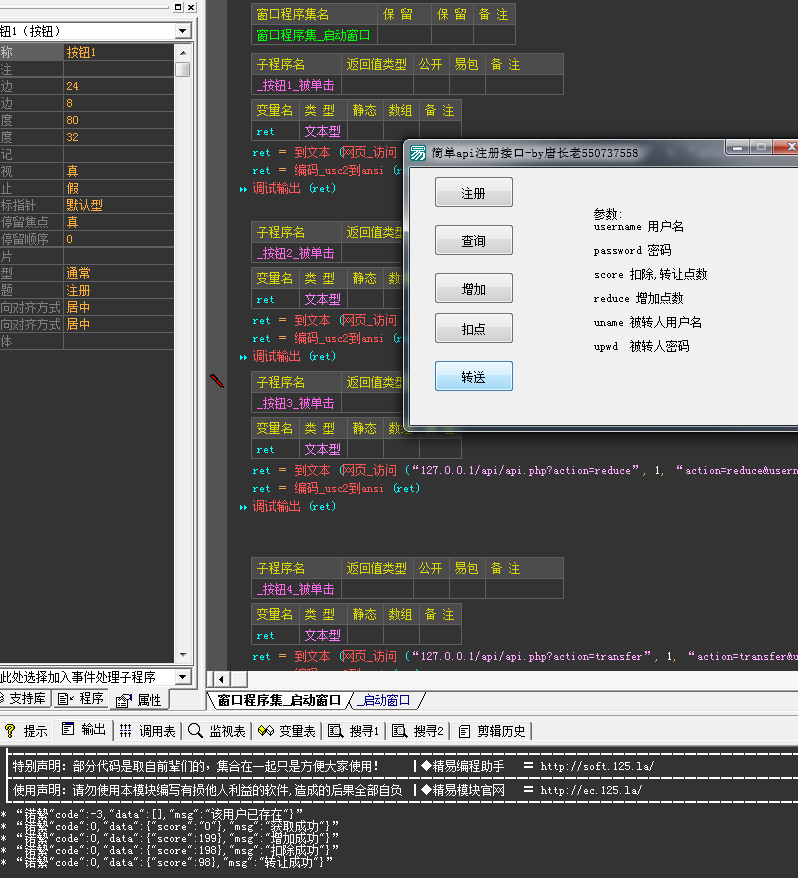Click the 可视 property value 真
The width and height of the screenshot is (798, 878).
[72, 171]
